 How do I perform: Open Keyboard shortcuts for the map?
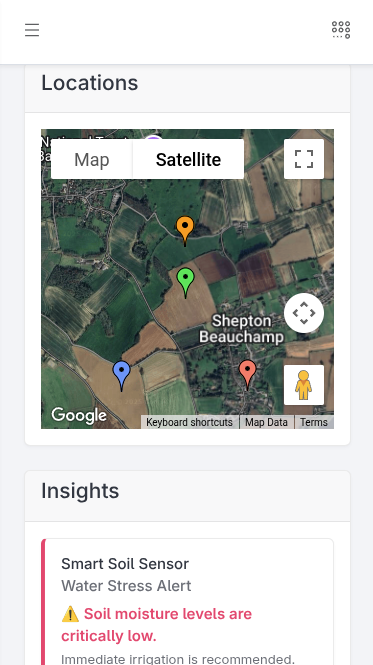coord(189,422)
